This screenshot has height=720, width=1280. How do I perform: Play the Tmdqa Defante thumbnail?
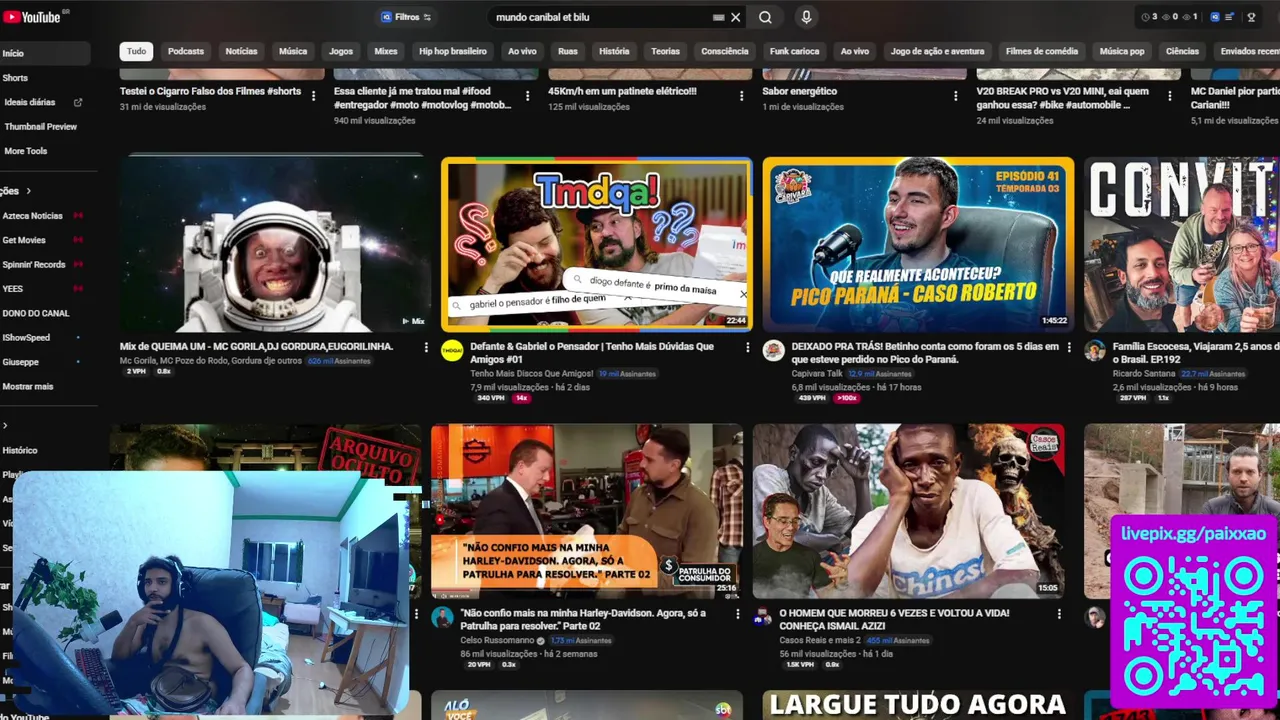click(597, 243)
